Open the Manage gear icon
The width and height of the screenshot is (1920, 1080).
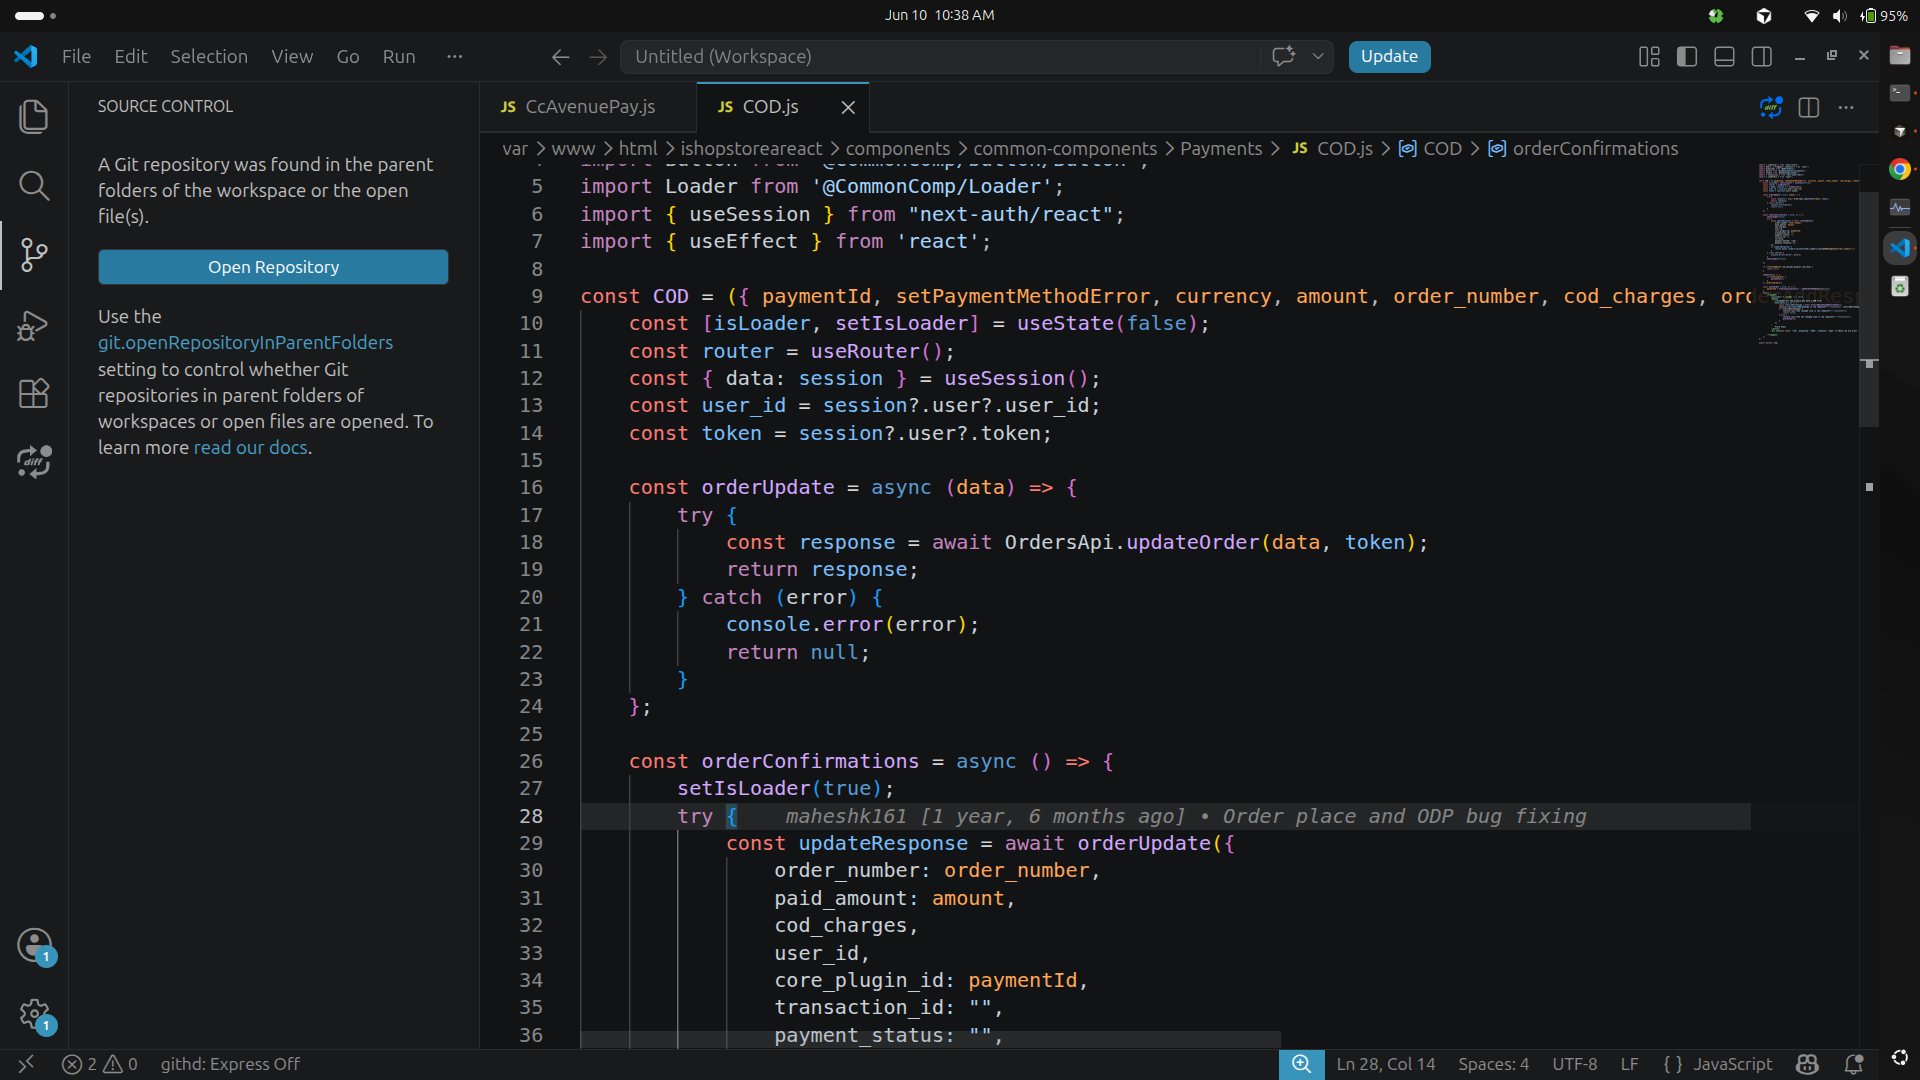click(x=34, y=1015)
